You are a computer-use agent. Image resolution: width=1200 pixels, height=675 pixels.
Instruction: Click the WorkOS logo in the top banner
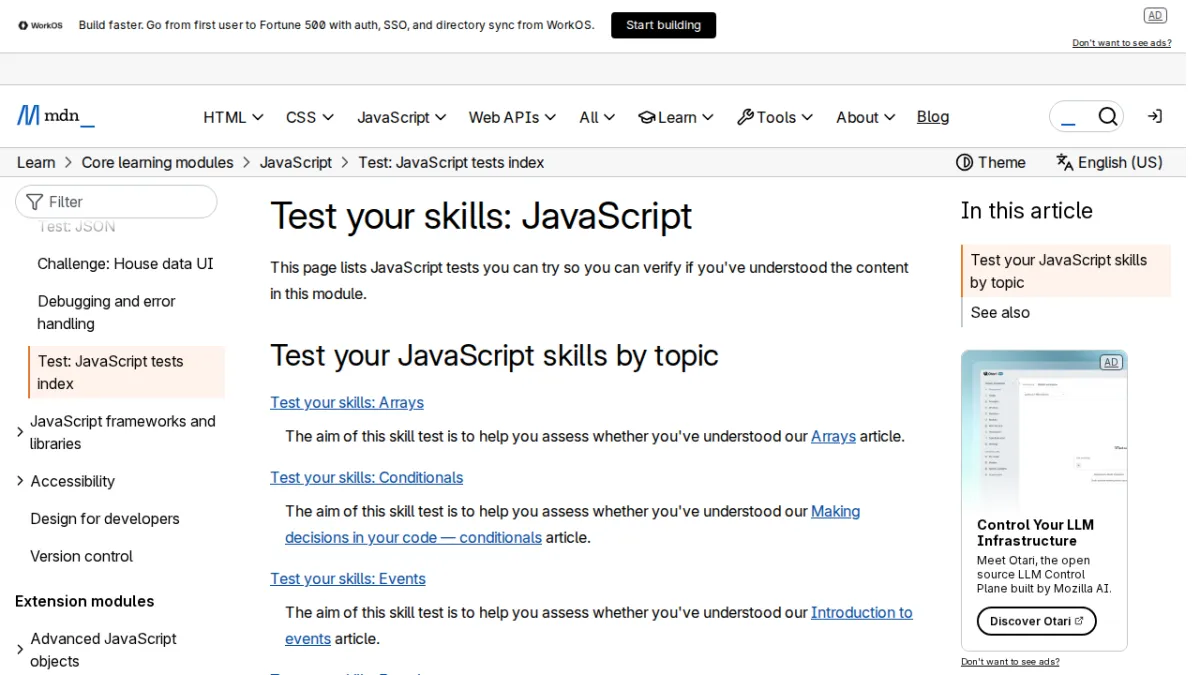point(40,25)
